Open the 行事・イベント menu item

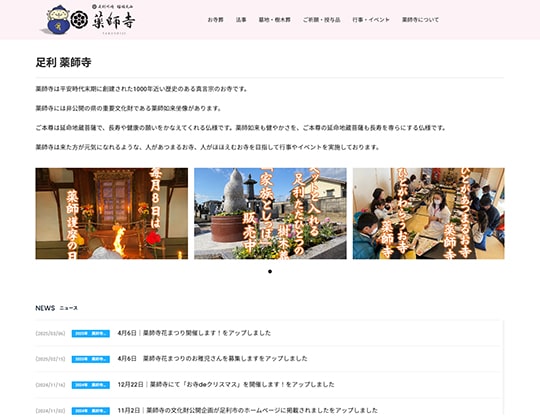(371, 20)
